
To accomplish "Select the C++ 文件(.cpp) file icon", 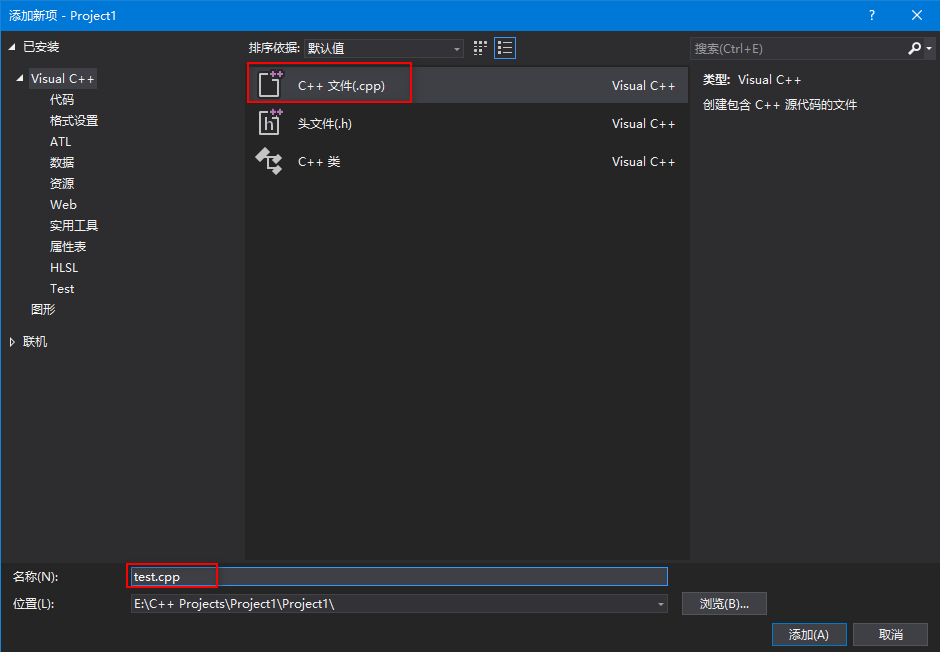I will tap(270, 84).
